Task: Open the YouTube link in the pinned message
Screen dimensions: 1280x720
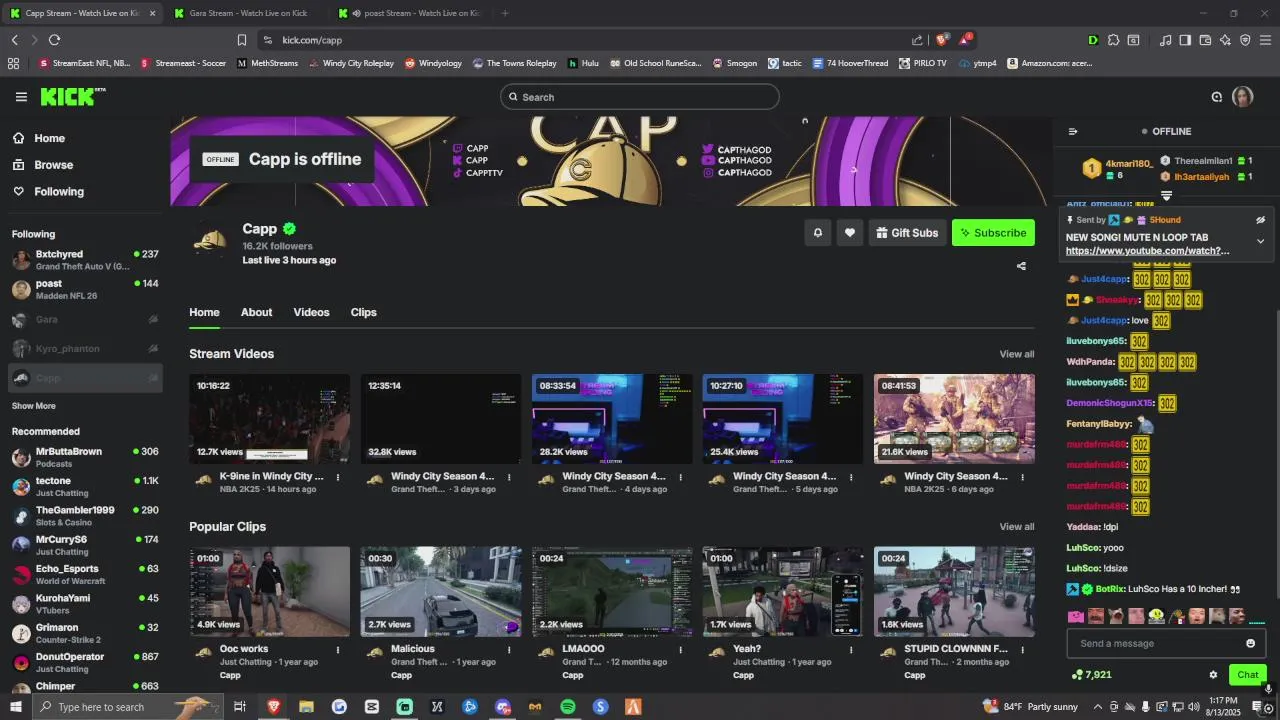Action: pos(1147,251)
